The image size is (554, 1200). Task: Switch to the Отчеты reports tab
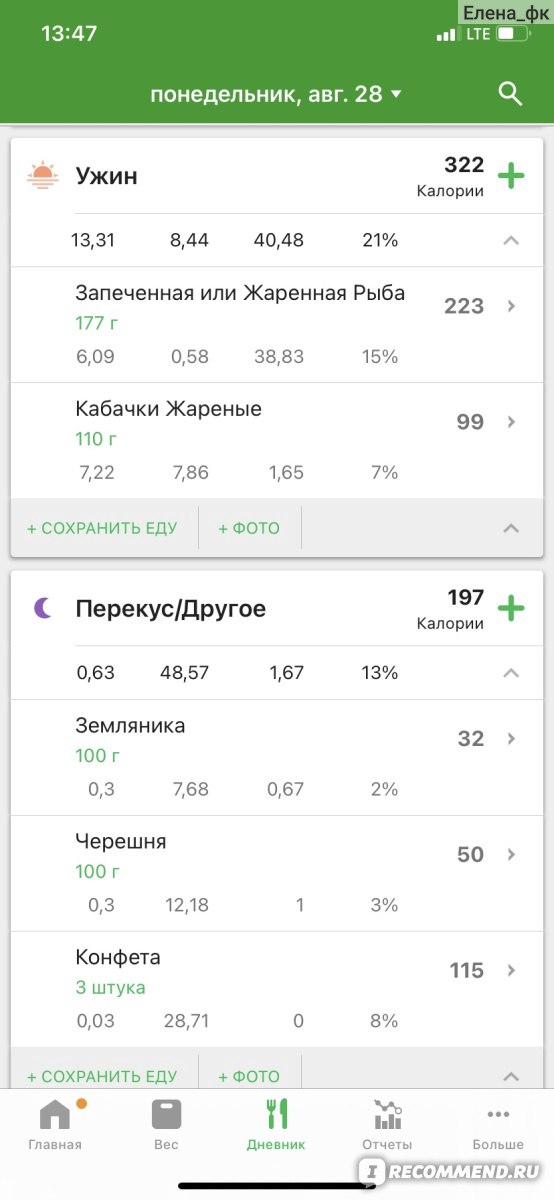(387, 1126)
